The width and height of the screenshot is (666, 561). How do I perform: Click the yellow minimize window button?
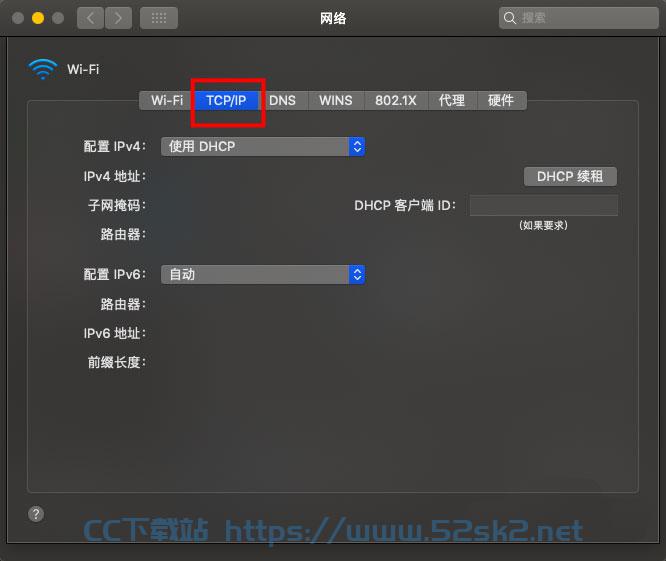point(38,18)
